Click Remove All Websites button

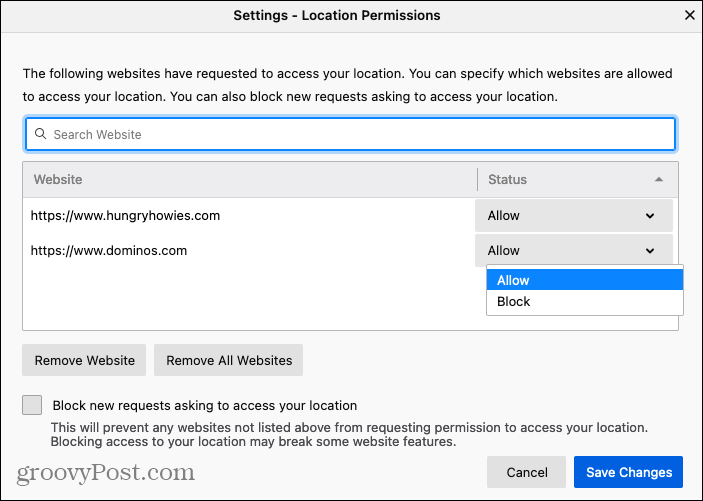[229, 360]
